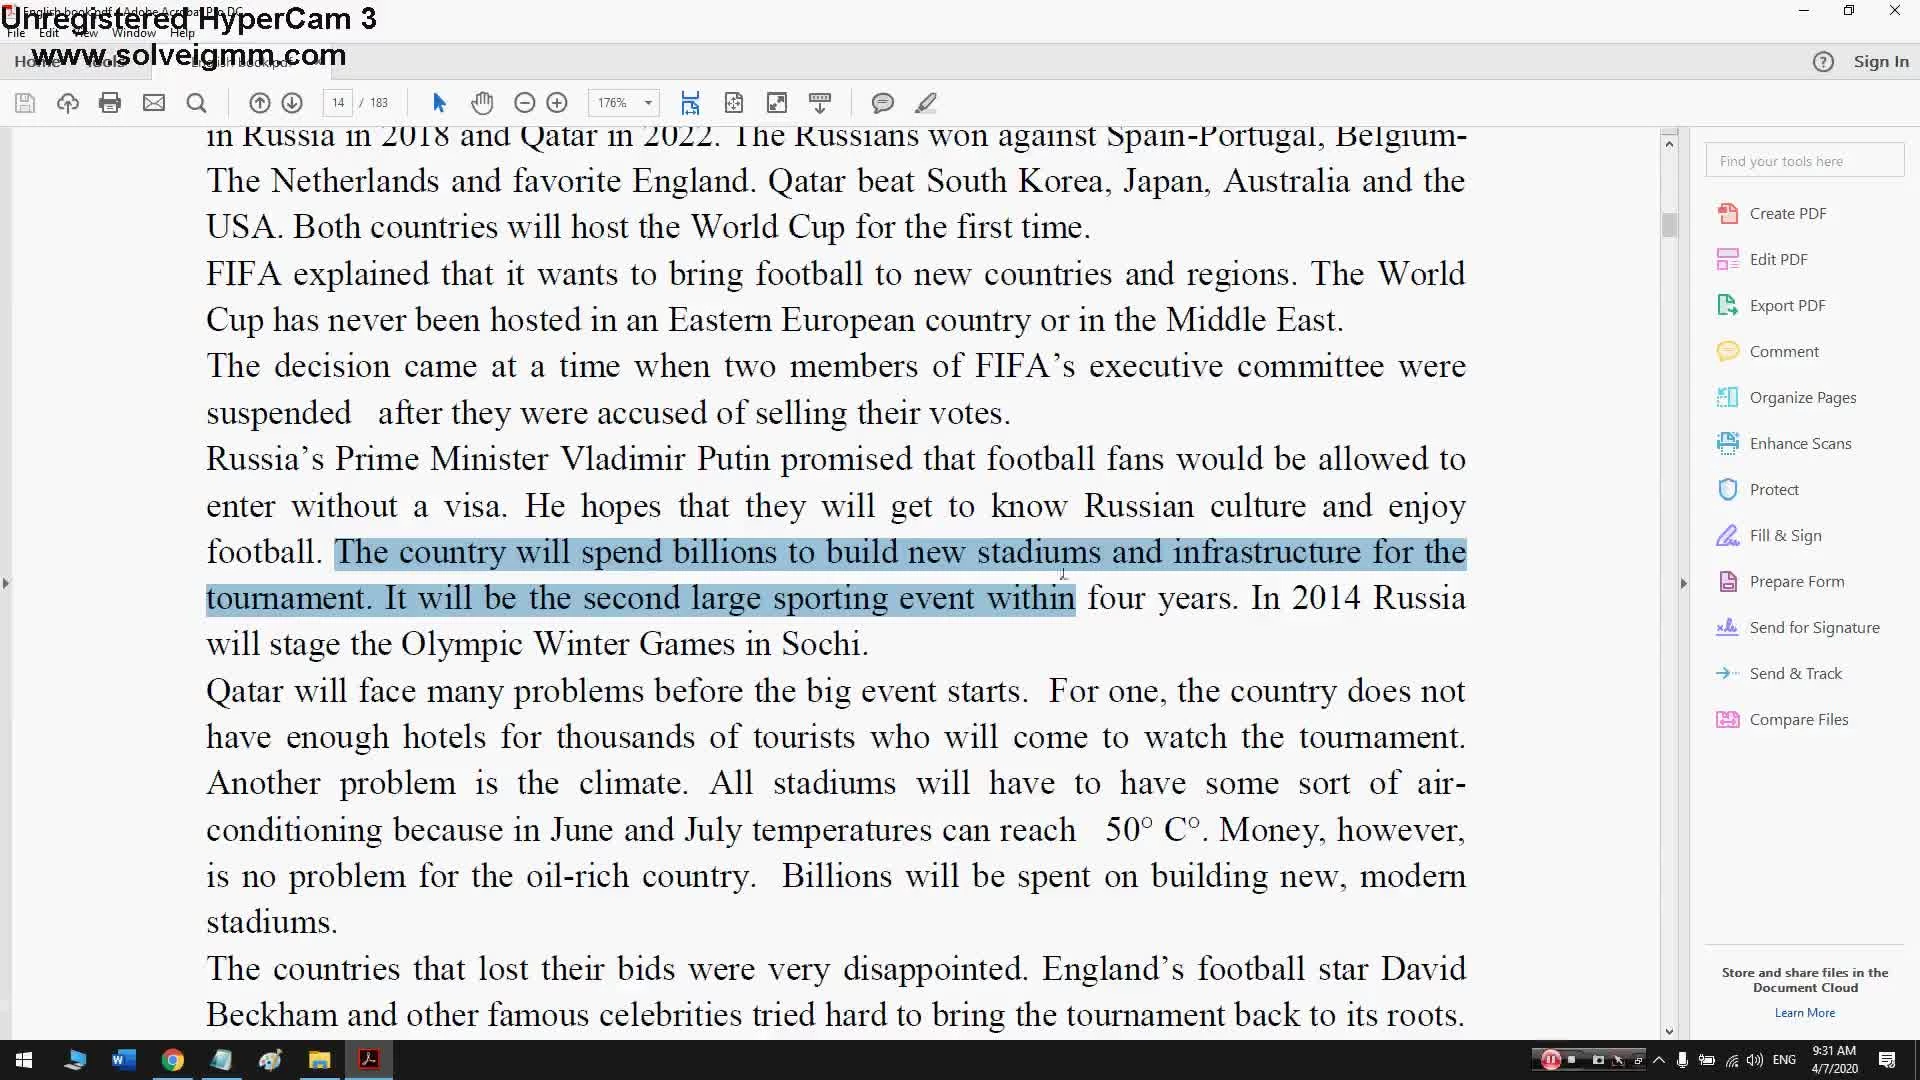Click the Find your tools here search box
The height and width of the screenshot is (1080, 1920).
[x=1805, y=161]
